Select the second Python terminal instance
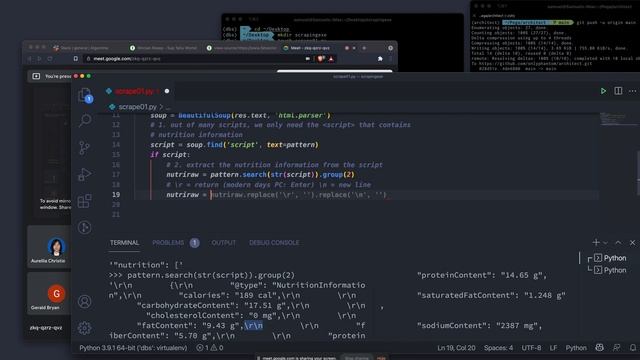Viewport: 640px width, 360px height. pos(610,270)
